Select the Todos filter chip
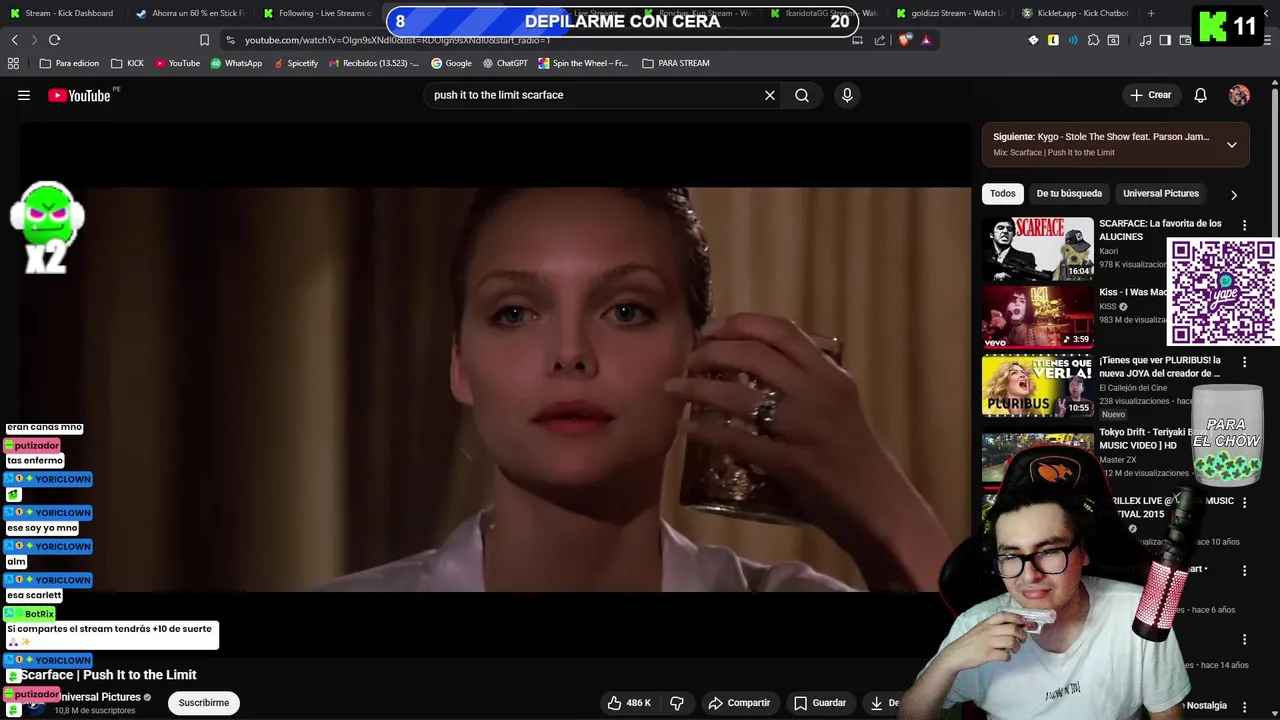 (x=1002, y=194)
